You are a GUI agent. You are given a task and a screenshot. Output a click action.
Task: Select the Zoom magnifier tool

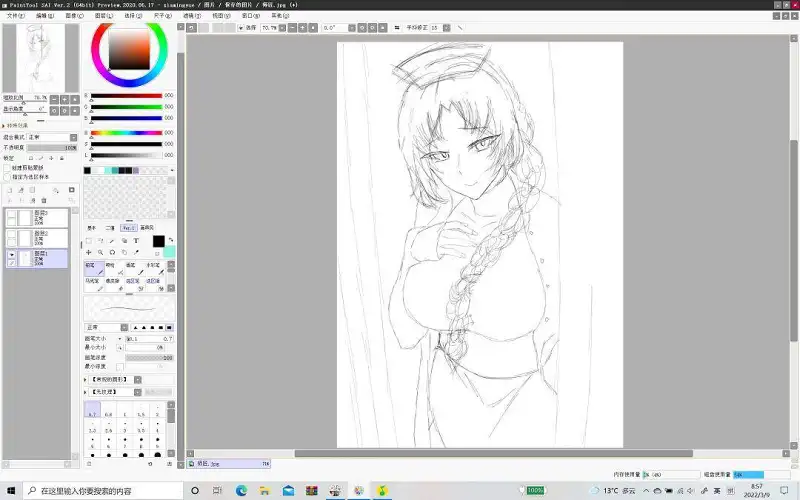tap(101, 252)
